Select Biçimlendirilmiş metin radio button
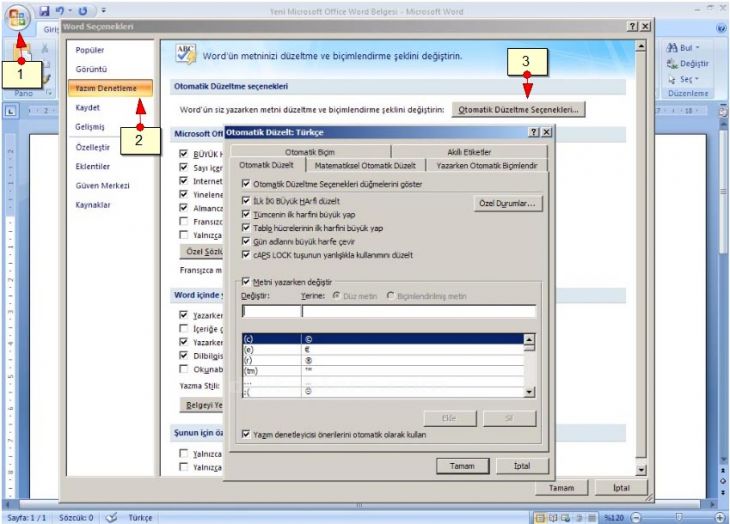This screenshot has height=524, width=730. (391, 296)
